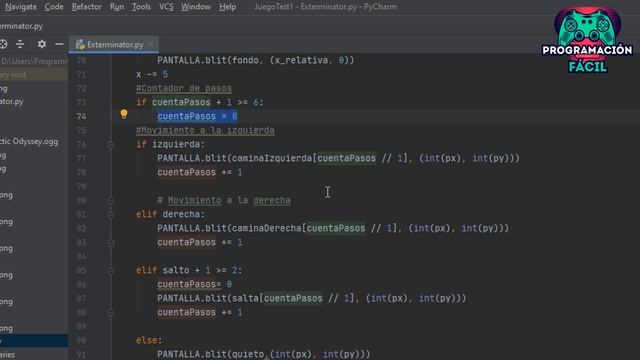Click the 'else:' keyword on line 90

[149, 340]
